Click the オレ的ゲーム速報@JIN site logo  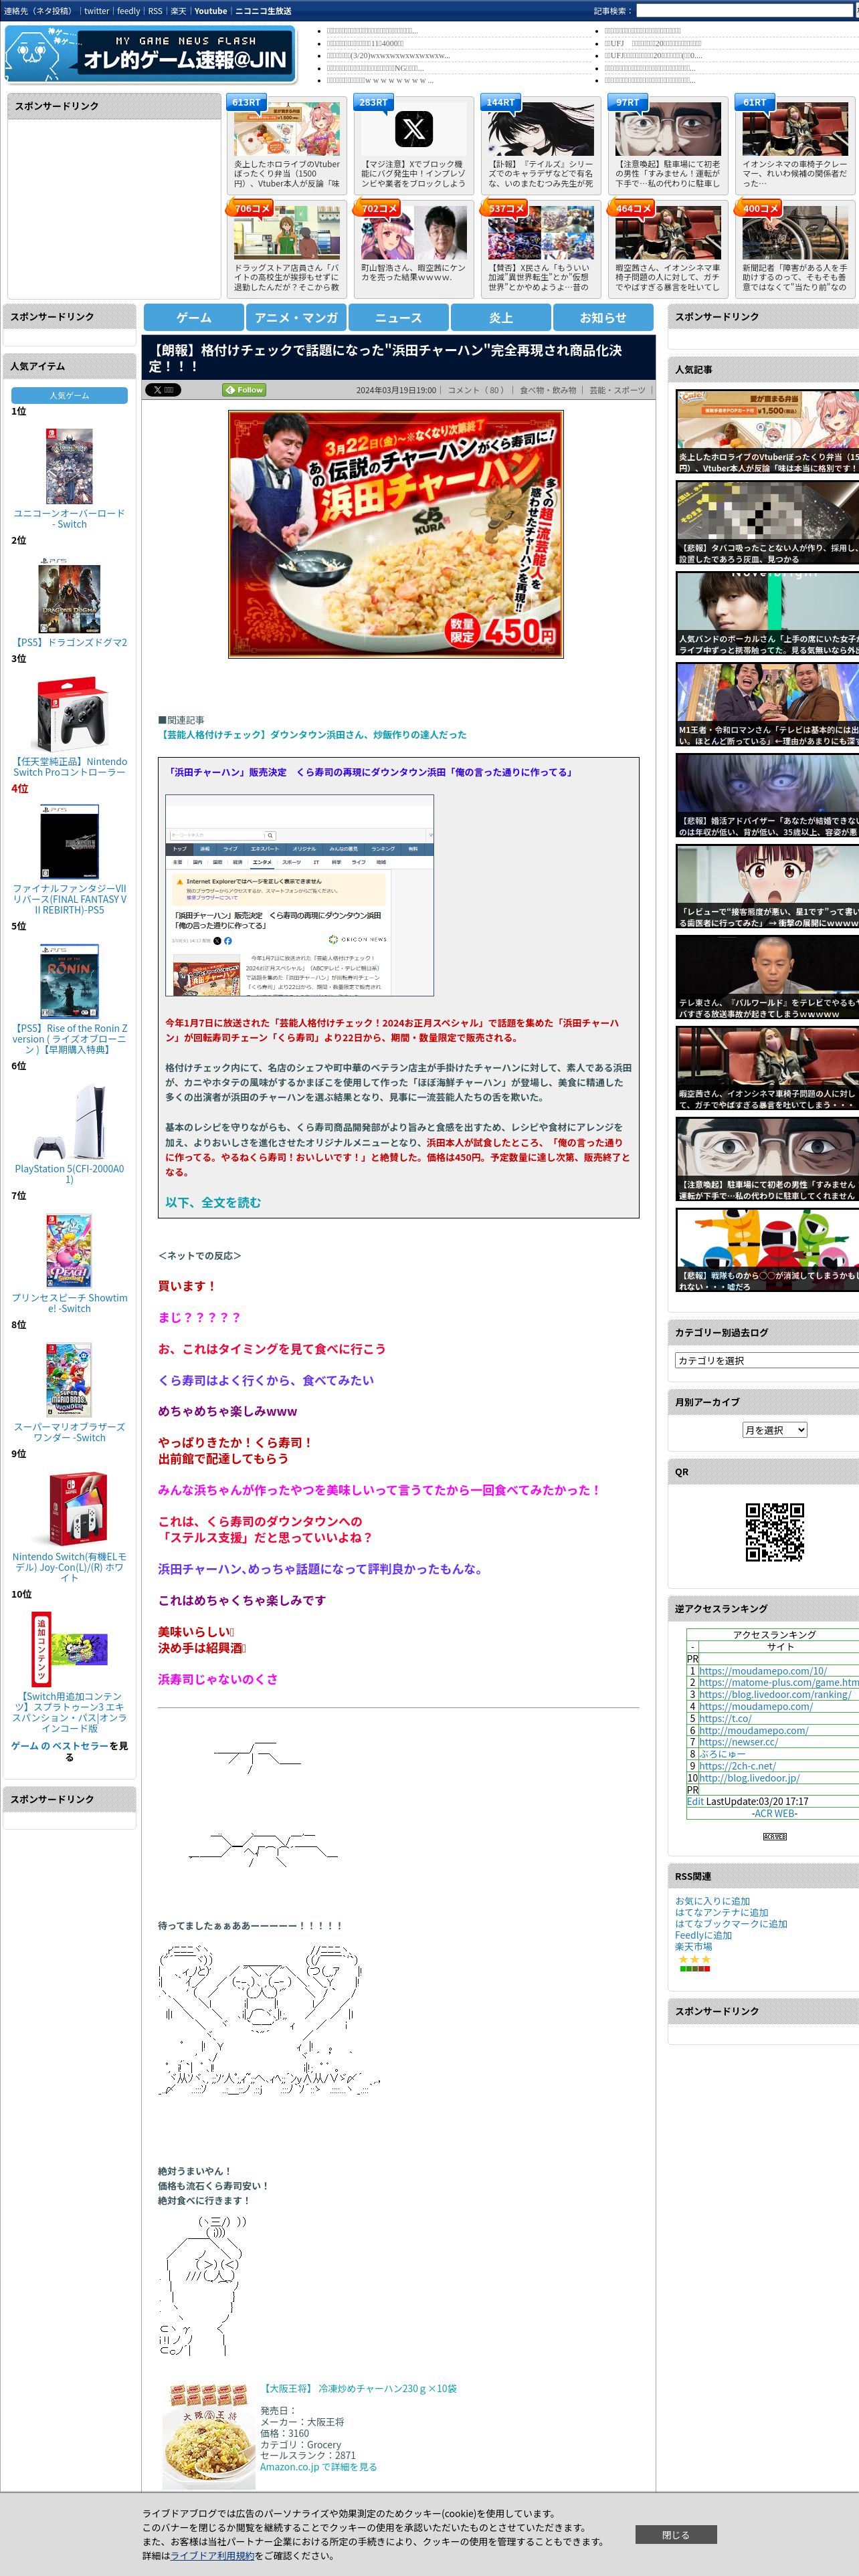tap(150, 54)
